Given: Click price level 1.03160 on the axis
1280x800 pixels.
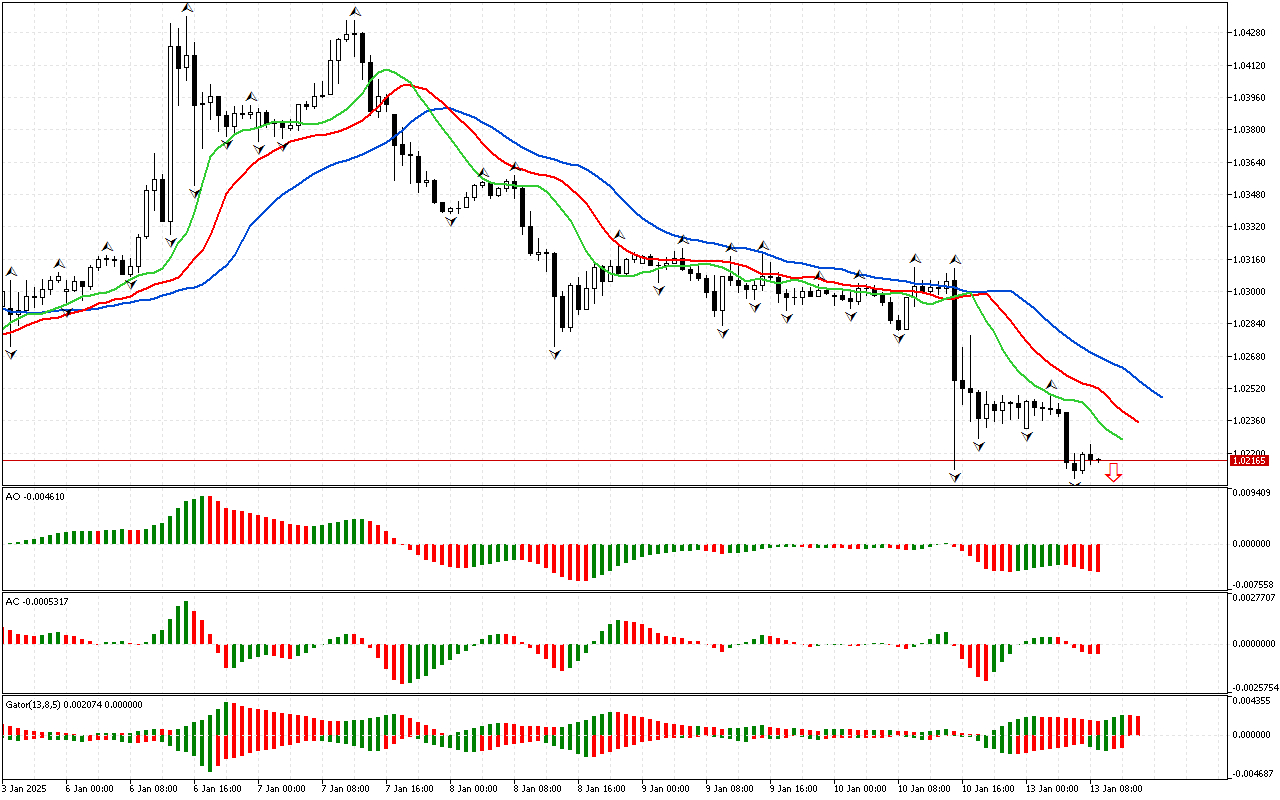Looking at the screenshot, I should (x=1251, y=259).
